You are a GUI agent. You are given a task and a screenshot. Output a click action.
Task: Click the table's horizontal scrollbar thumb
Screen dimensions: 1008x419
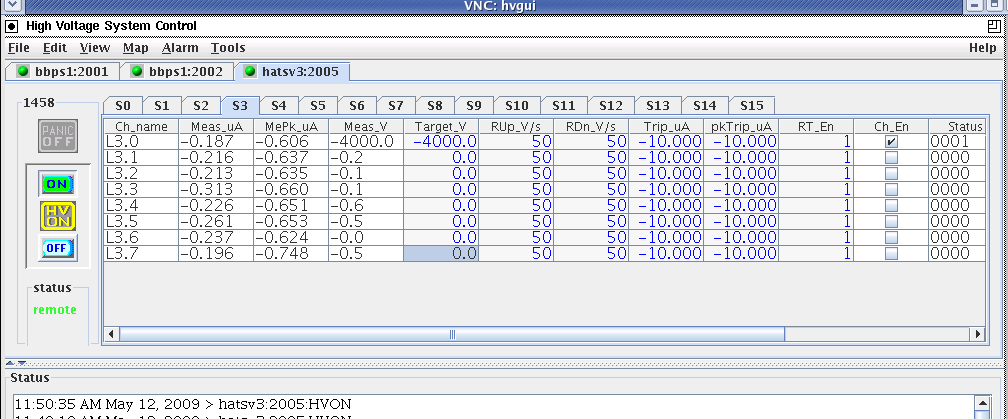(x=452, y=334)
